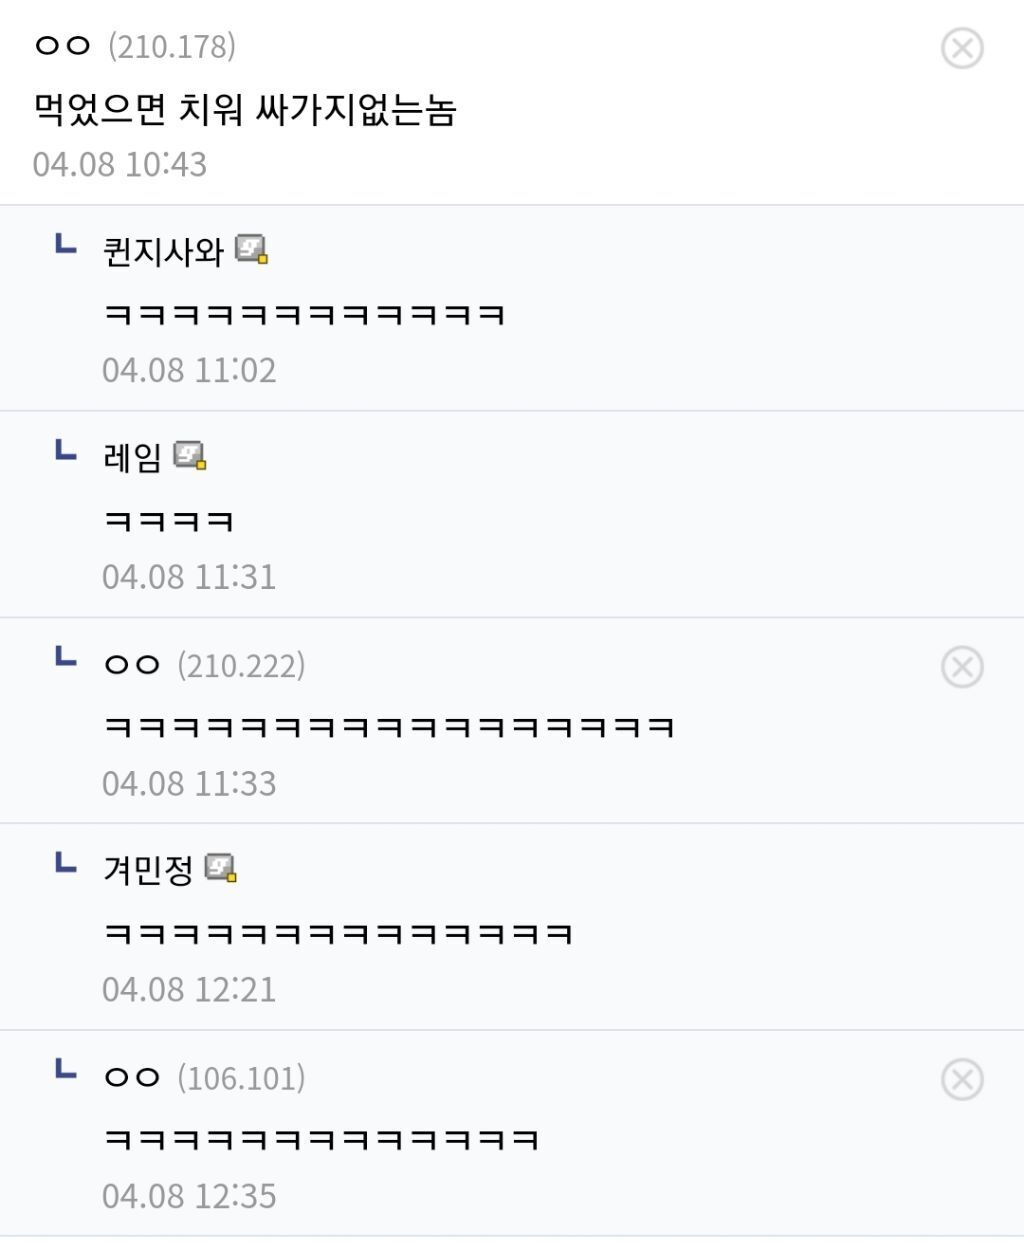Click the reply arrow icon before 겨민정
Viewport: 1024px width, 1249px height.
point(65,862)
